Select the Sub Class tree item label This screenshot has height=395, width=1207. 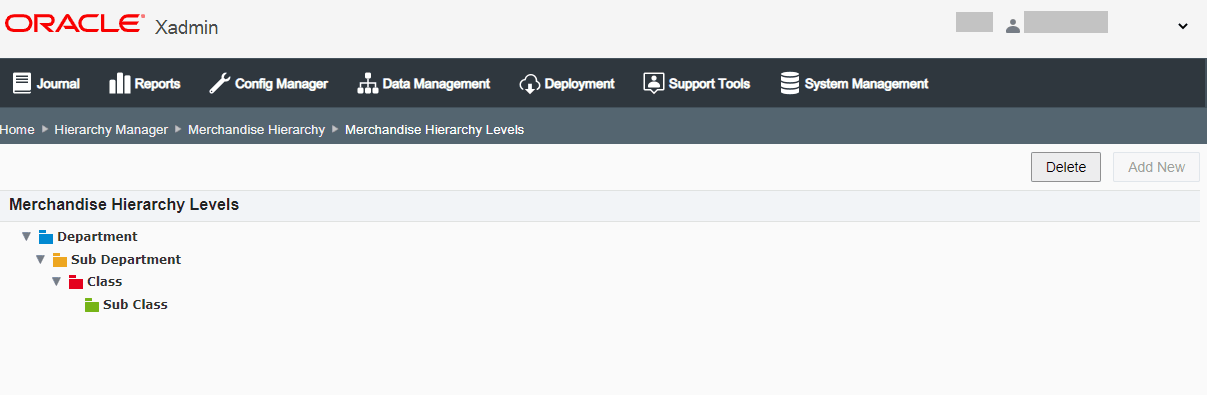(135, 304)
